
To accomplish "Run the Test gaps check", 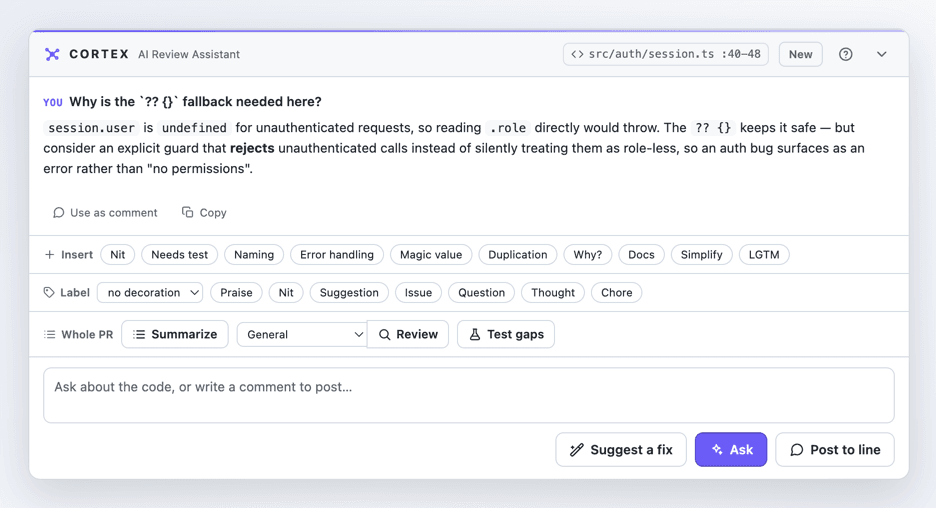I will 506,334.
